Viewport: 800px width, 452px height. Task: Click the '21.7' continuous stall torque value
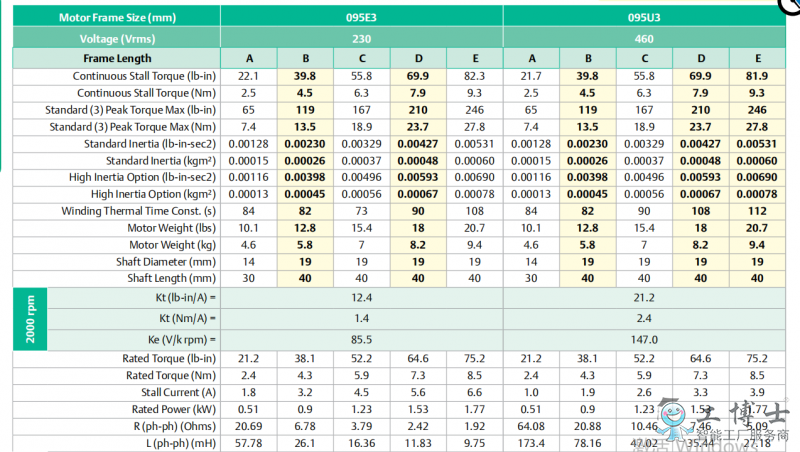click(x=531, y=76)
